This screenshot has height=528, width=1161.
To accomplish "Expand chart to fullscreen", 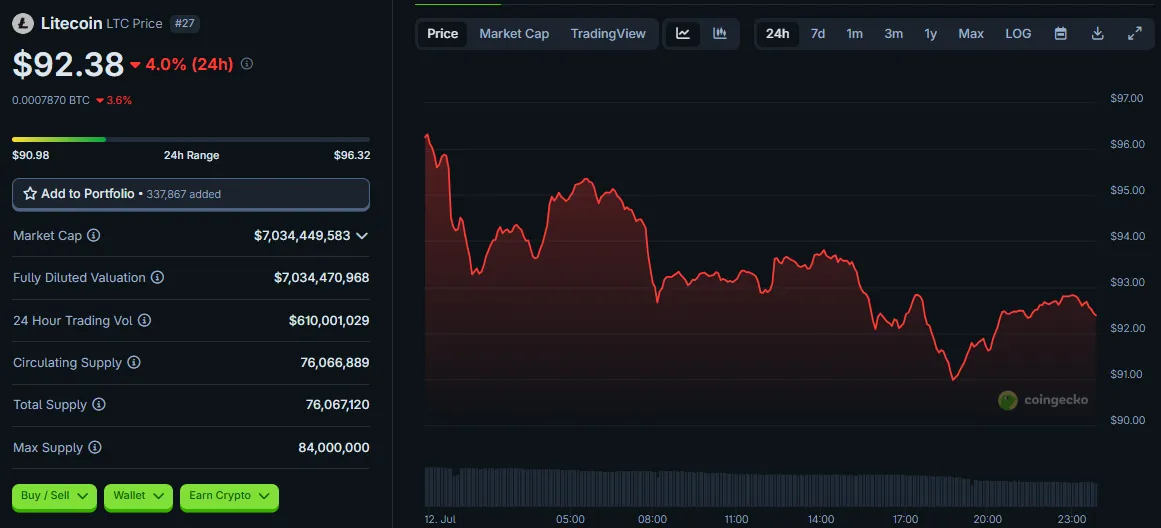I will (x=1134, y=33).
